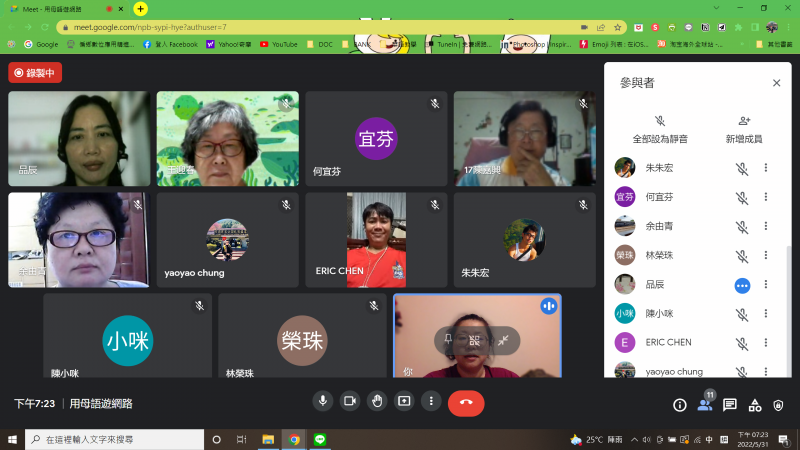Screen dimensions: 800x450
Task: Leave the call with the red button
Action: (466, 403)
